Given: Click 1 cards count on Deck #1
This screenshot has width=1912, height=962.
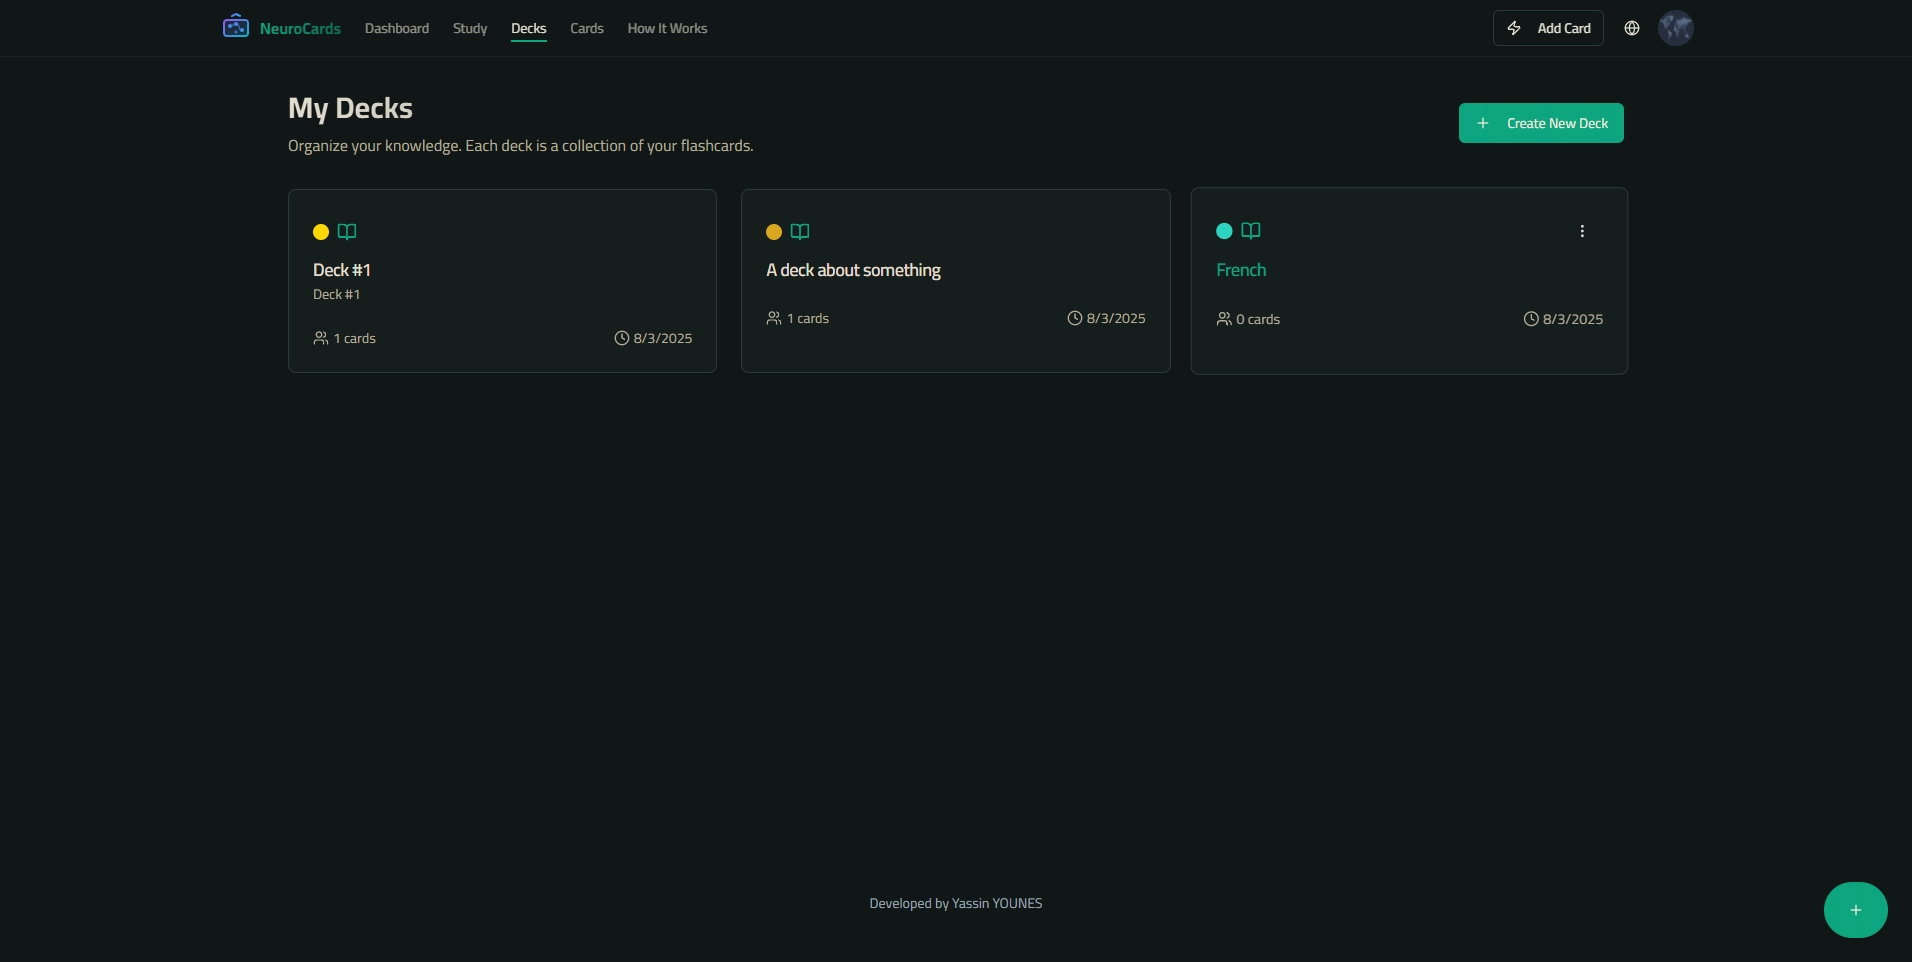Looking at the screenshot, I should click(355, 338).
